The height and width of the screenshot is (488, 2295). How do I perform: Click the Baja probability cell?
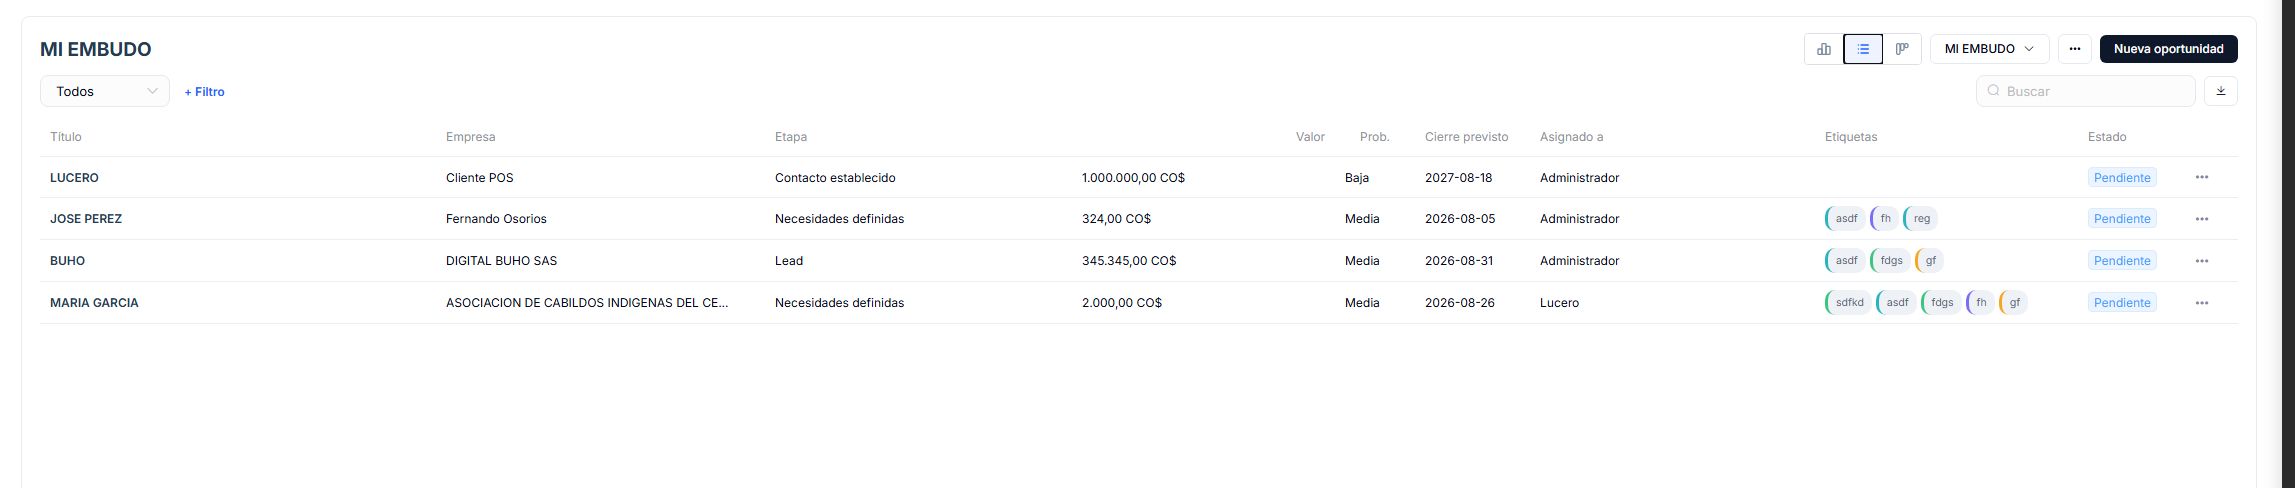1357,178
